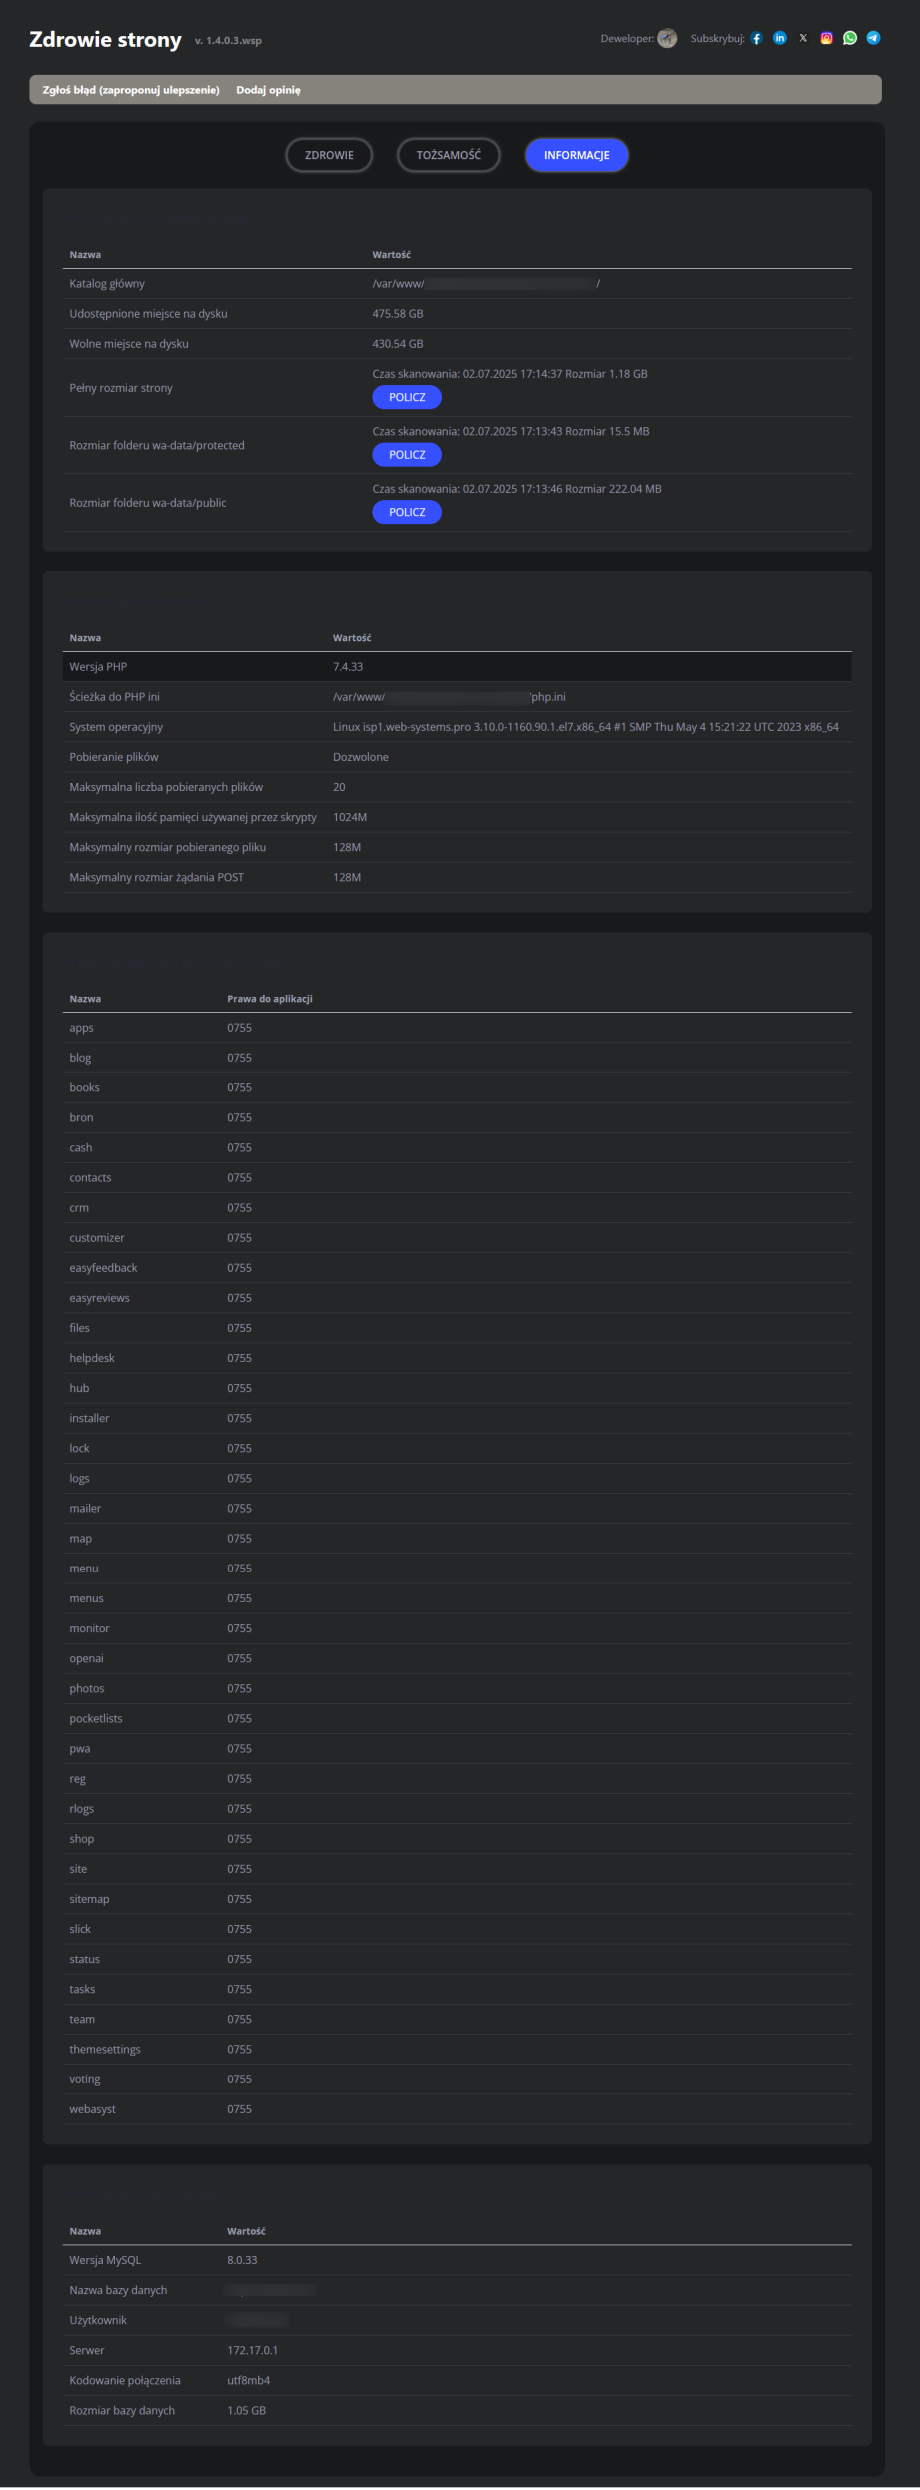Click the 'Wersja PHP' highlighted row
This screenshot has width=920, height=2490.
click(x=457, y=667)
